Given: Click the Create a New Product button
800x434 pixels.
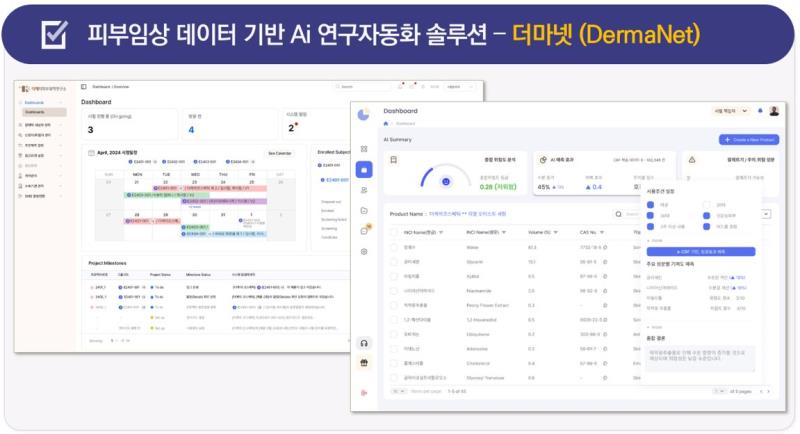Looking at the screenshot, I should [748, 140].
